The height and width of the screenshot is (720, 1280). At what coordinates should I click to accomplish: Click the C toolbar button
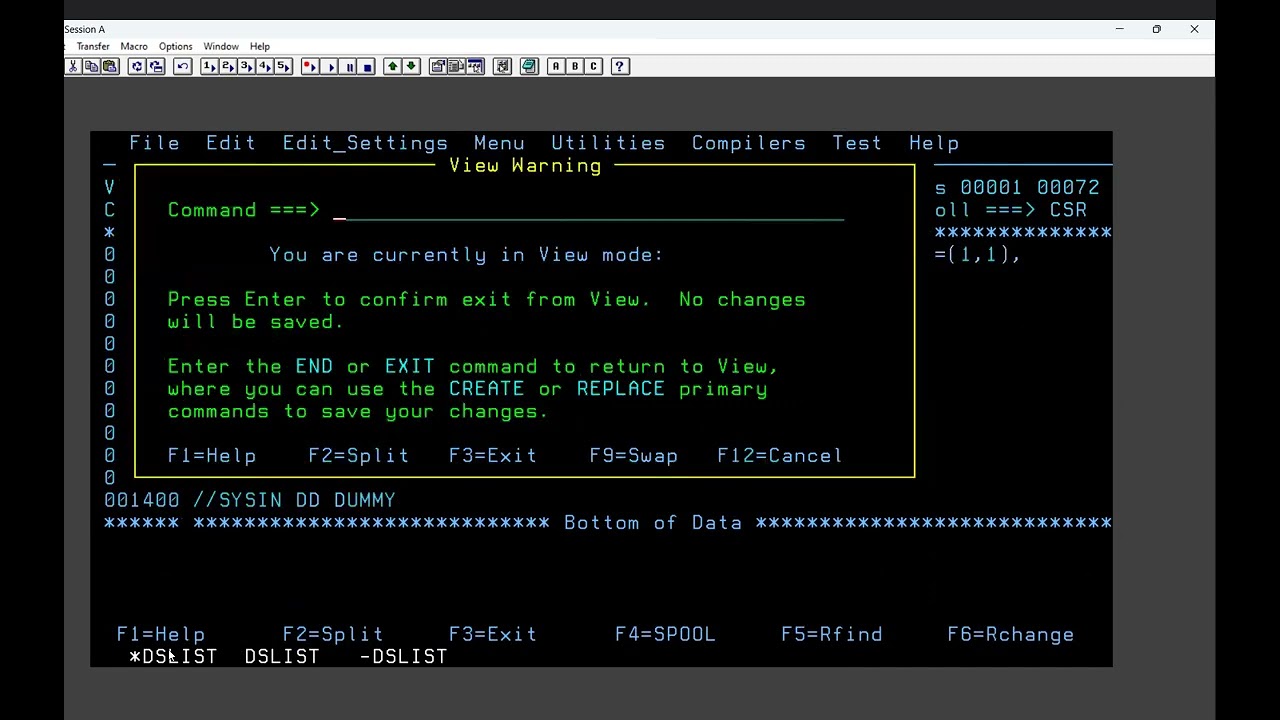pos(593,66)
